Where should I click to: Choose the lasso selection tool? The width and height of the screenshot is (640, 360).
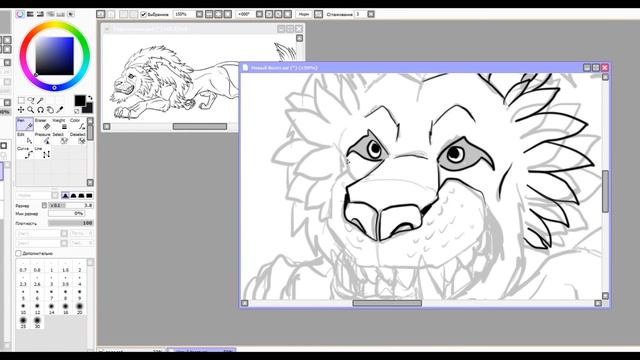[x=31, y=100]
